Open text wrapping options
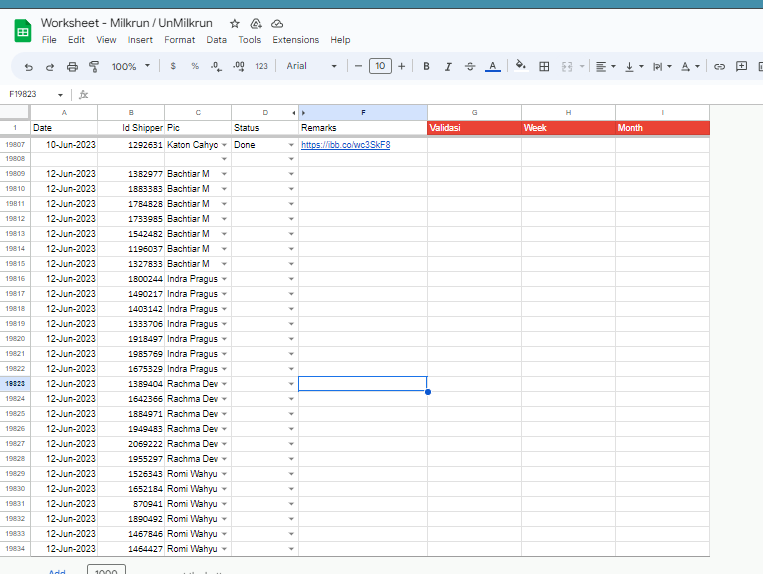763x574 pixels. point(662,67)
